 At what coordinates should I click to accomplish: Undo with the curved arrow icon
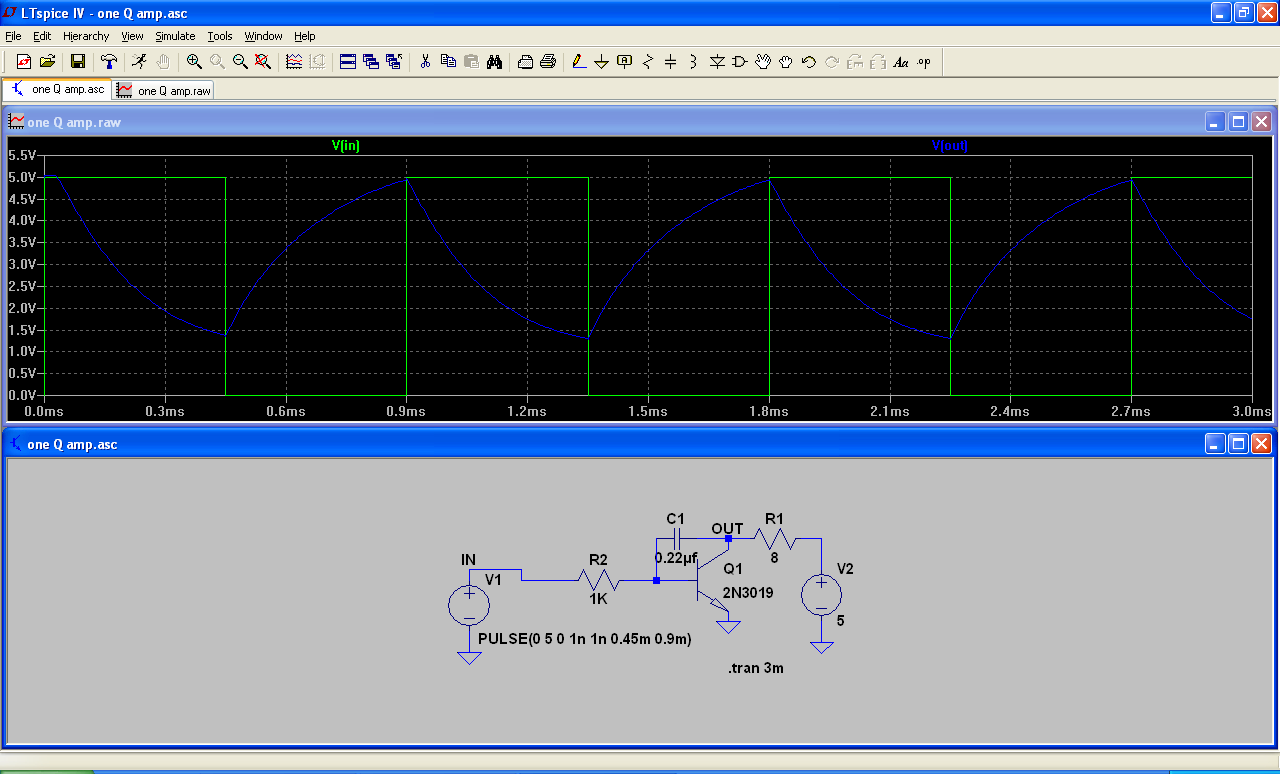pyautogui.click(x=809, y=62)
